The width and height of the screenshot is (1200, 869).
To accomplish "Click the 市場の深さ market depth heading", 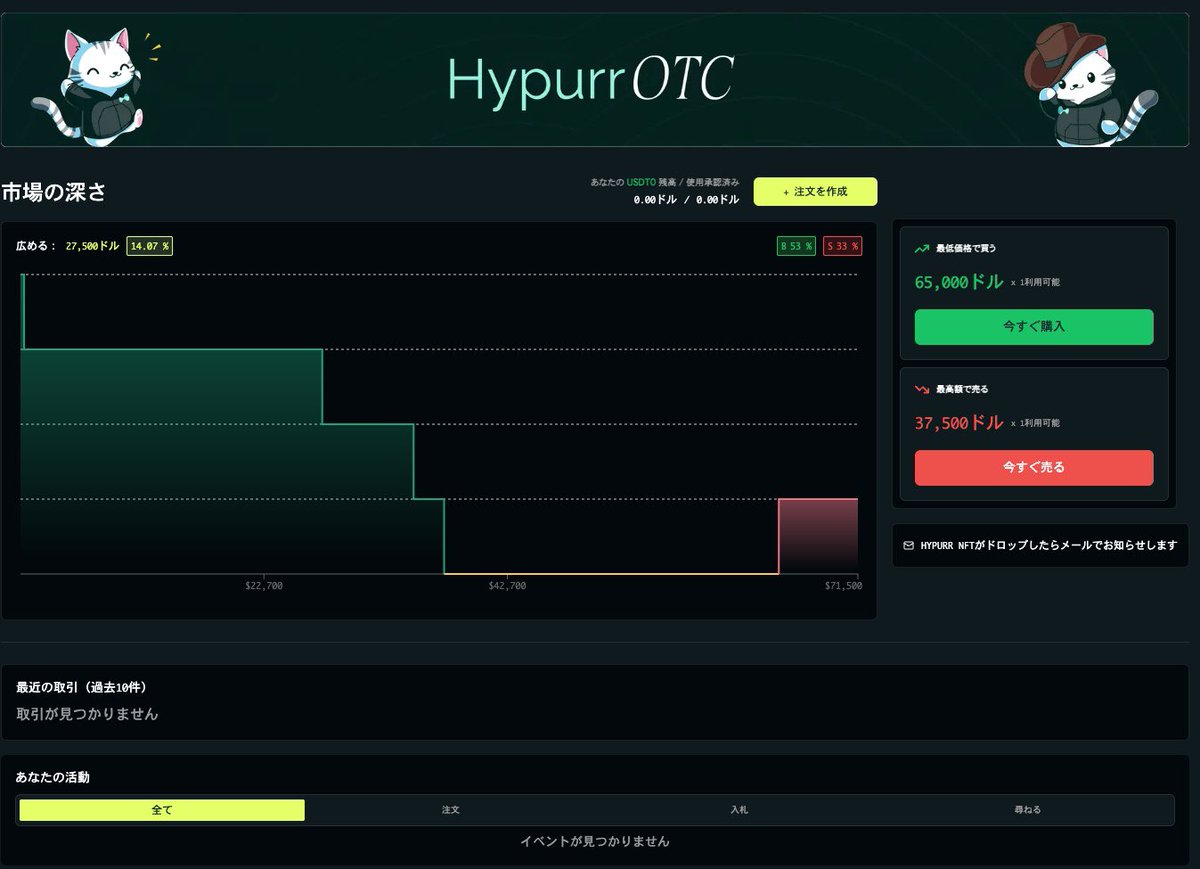I will tap(54, 192).
